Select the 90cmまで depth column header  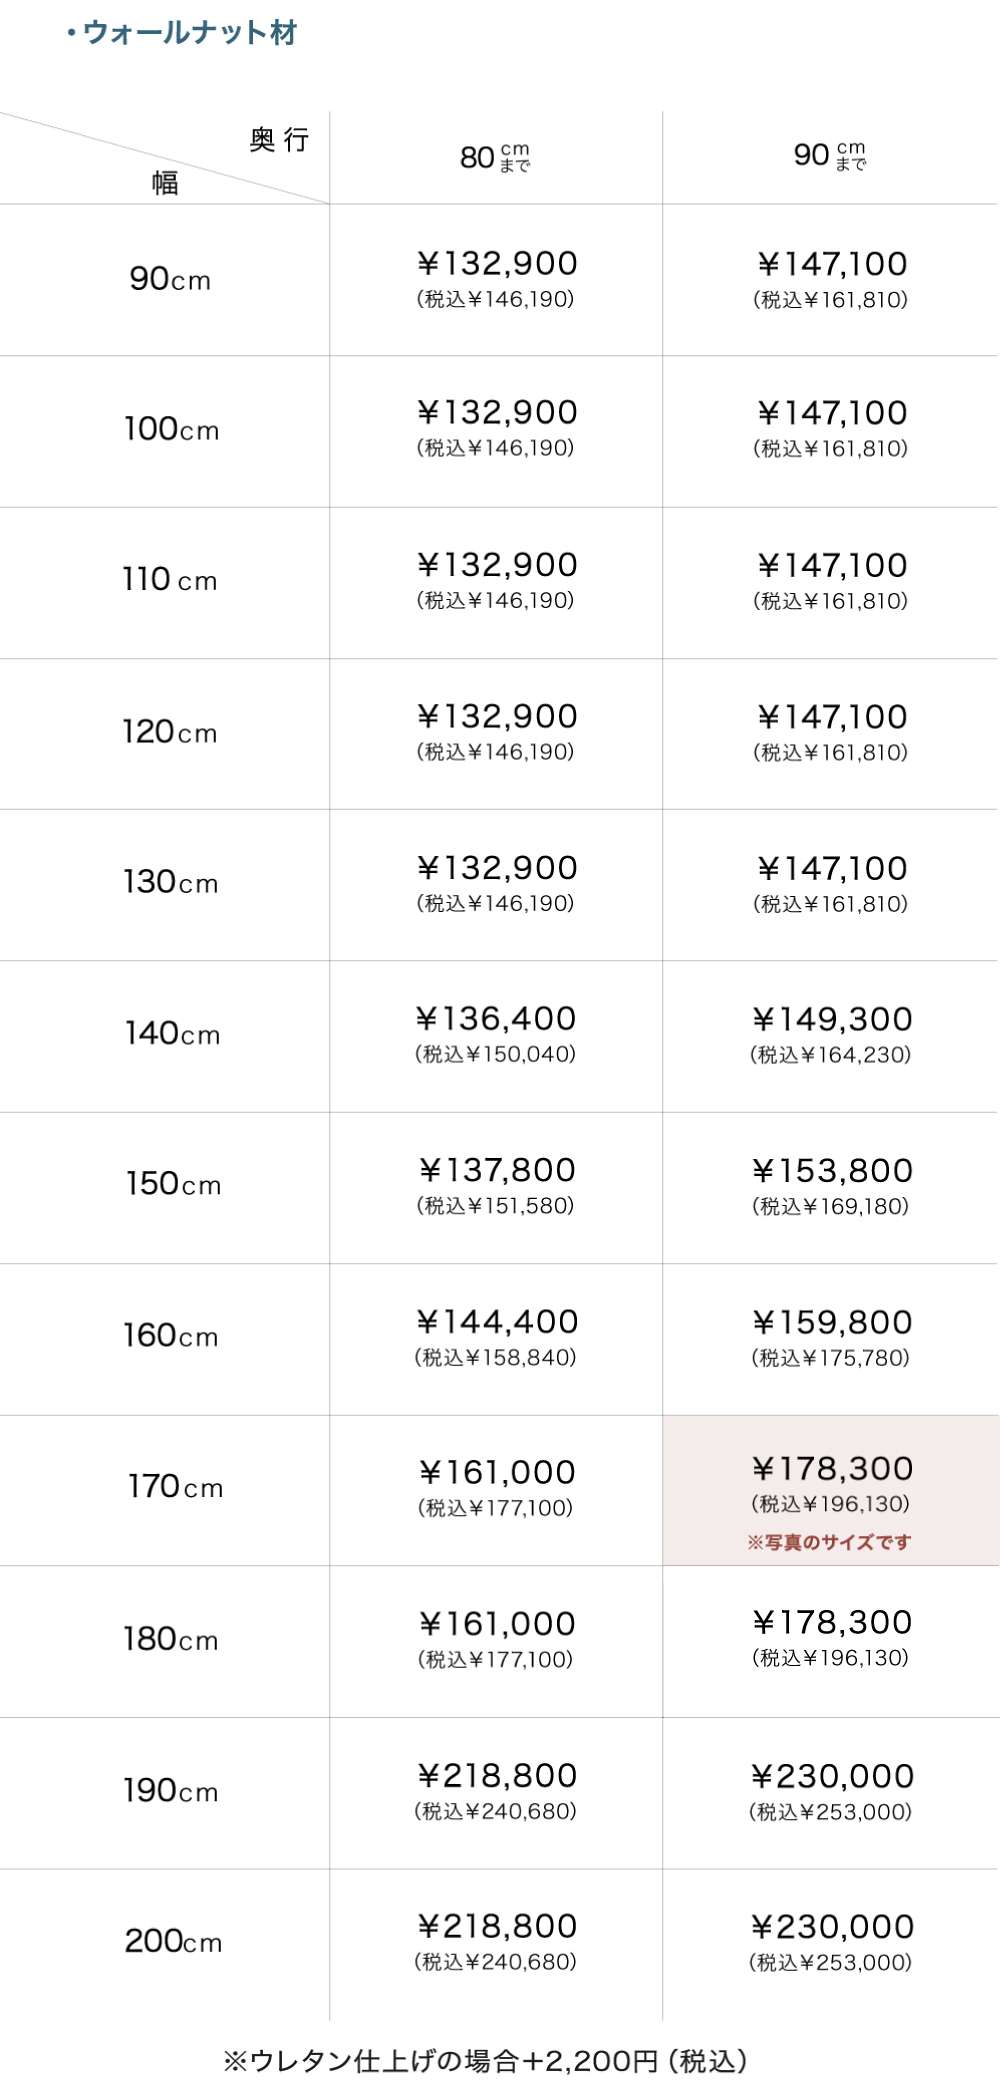[830, 155]
